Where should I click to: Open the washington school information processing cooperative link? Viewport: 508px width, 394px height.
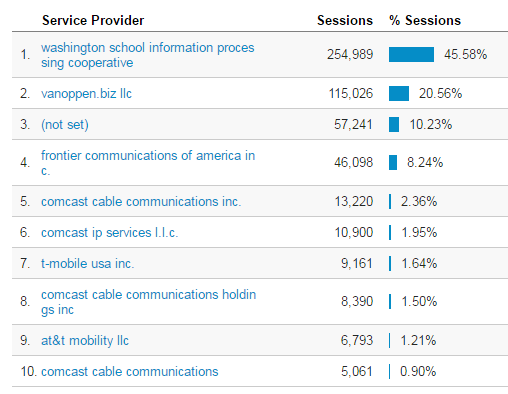[x=148, y=55]
